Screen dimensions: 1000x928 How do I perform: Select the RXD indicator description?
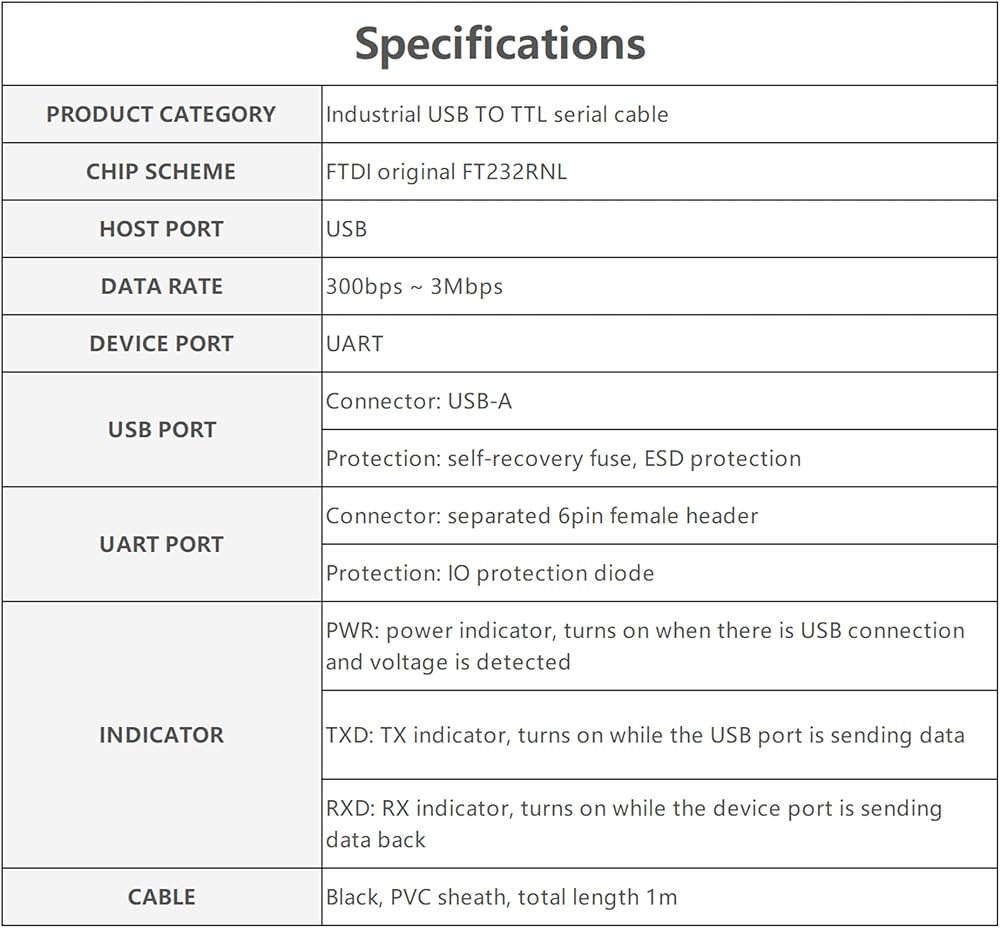click(634, 823)
